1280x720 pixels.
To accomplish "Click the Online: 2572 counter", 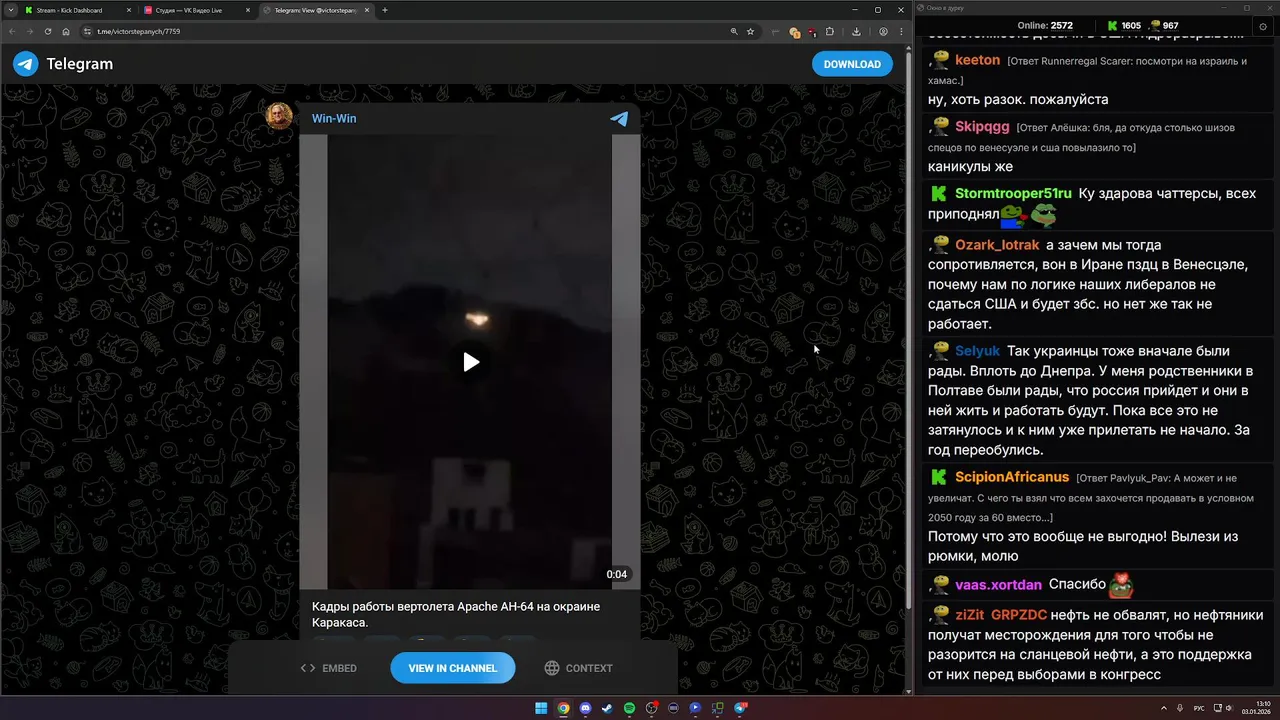I will point(1044,25).
